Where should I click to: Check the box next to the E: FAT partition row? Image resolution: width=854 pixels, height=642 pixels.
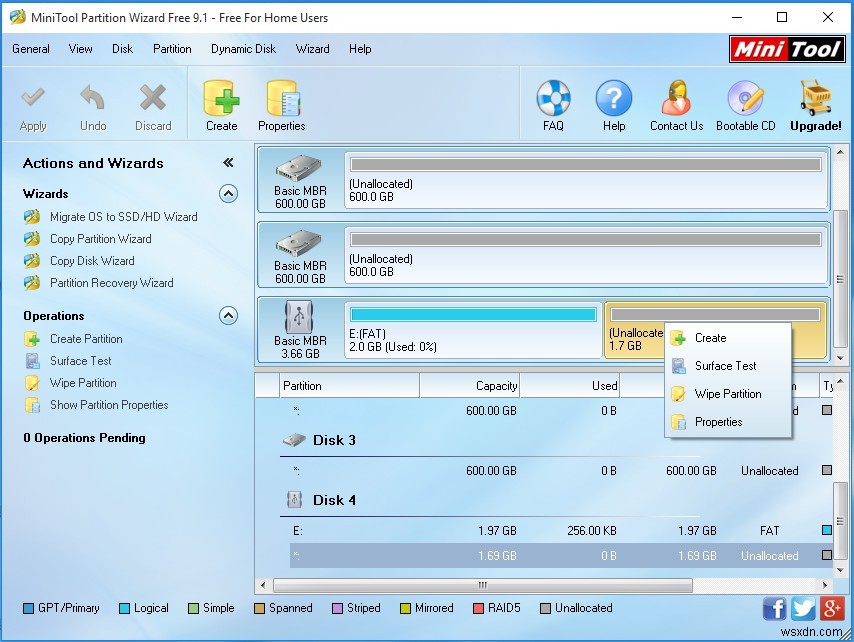(827, 530)
